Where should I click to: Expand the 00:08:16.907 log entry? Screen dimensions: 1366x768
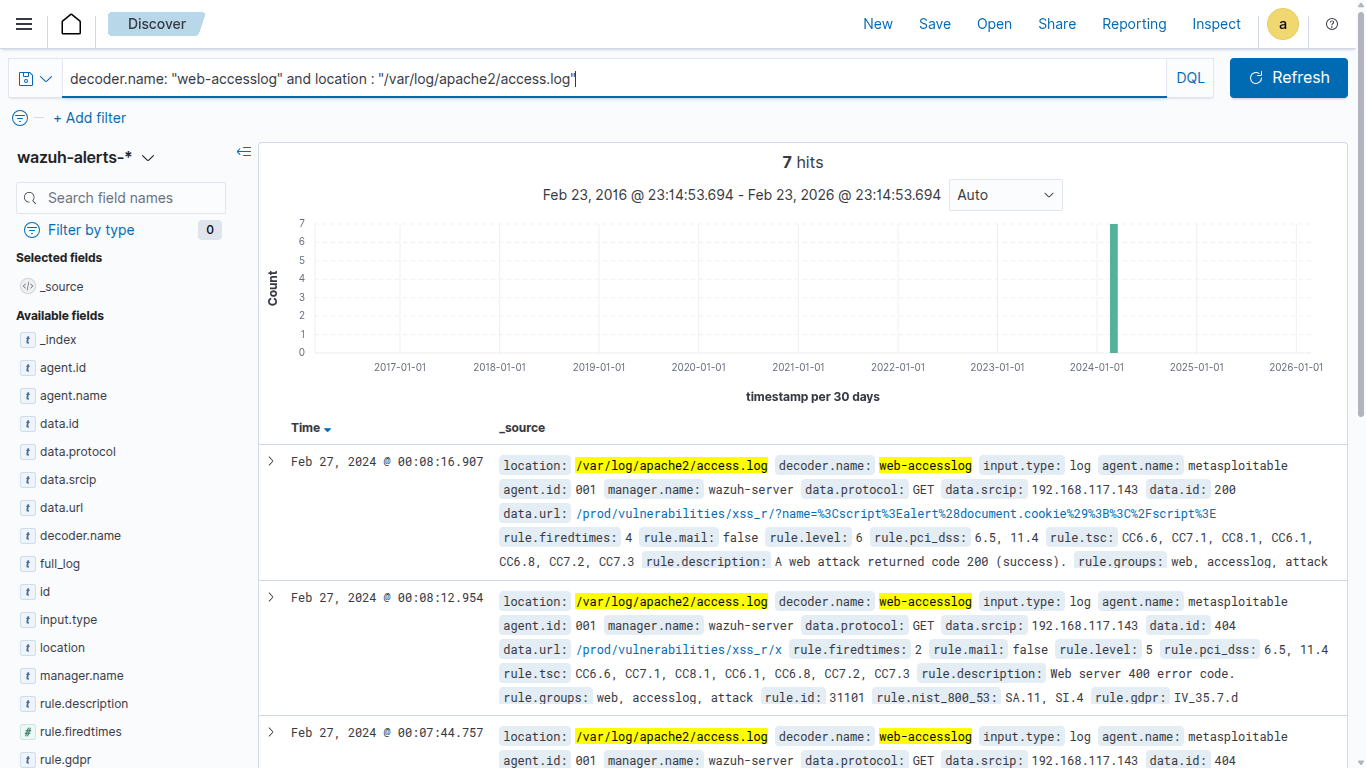270,461
